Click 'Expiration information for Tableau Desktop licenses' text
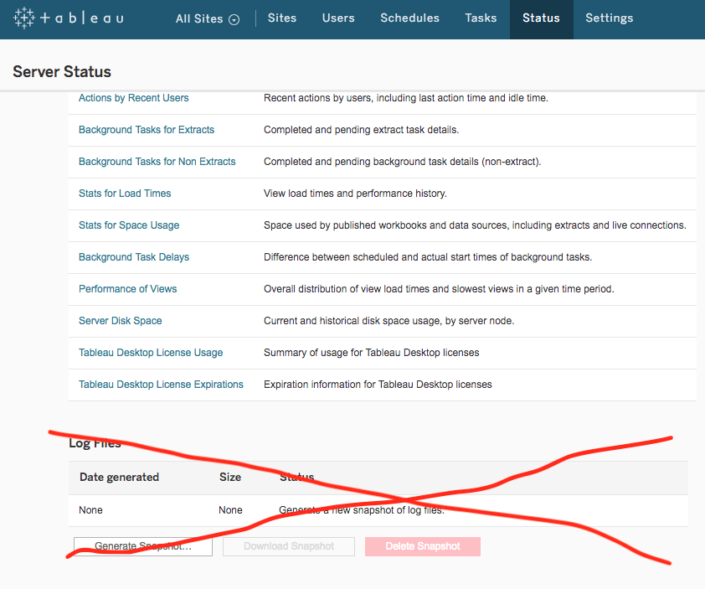The height and width of the screenshot is (589, 705). pyautogui.click(x=378, y=385)
